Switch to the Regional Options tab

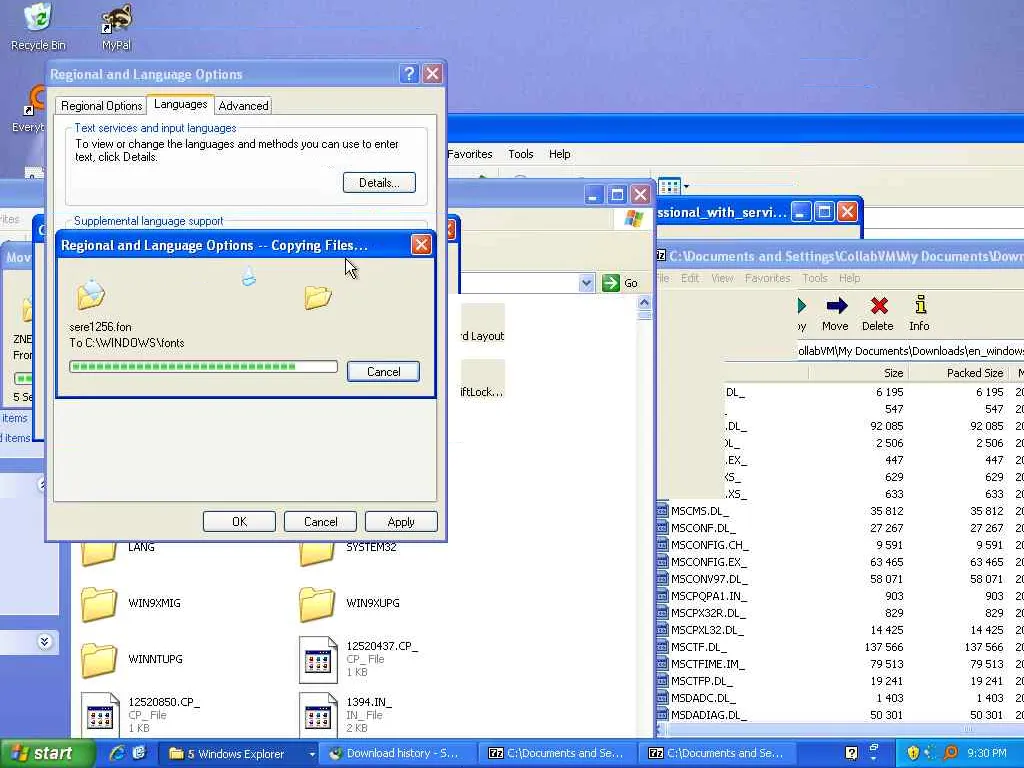[101, 106]
